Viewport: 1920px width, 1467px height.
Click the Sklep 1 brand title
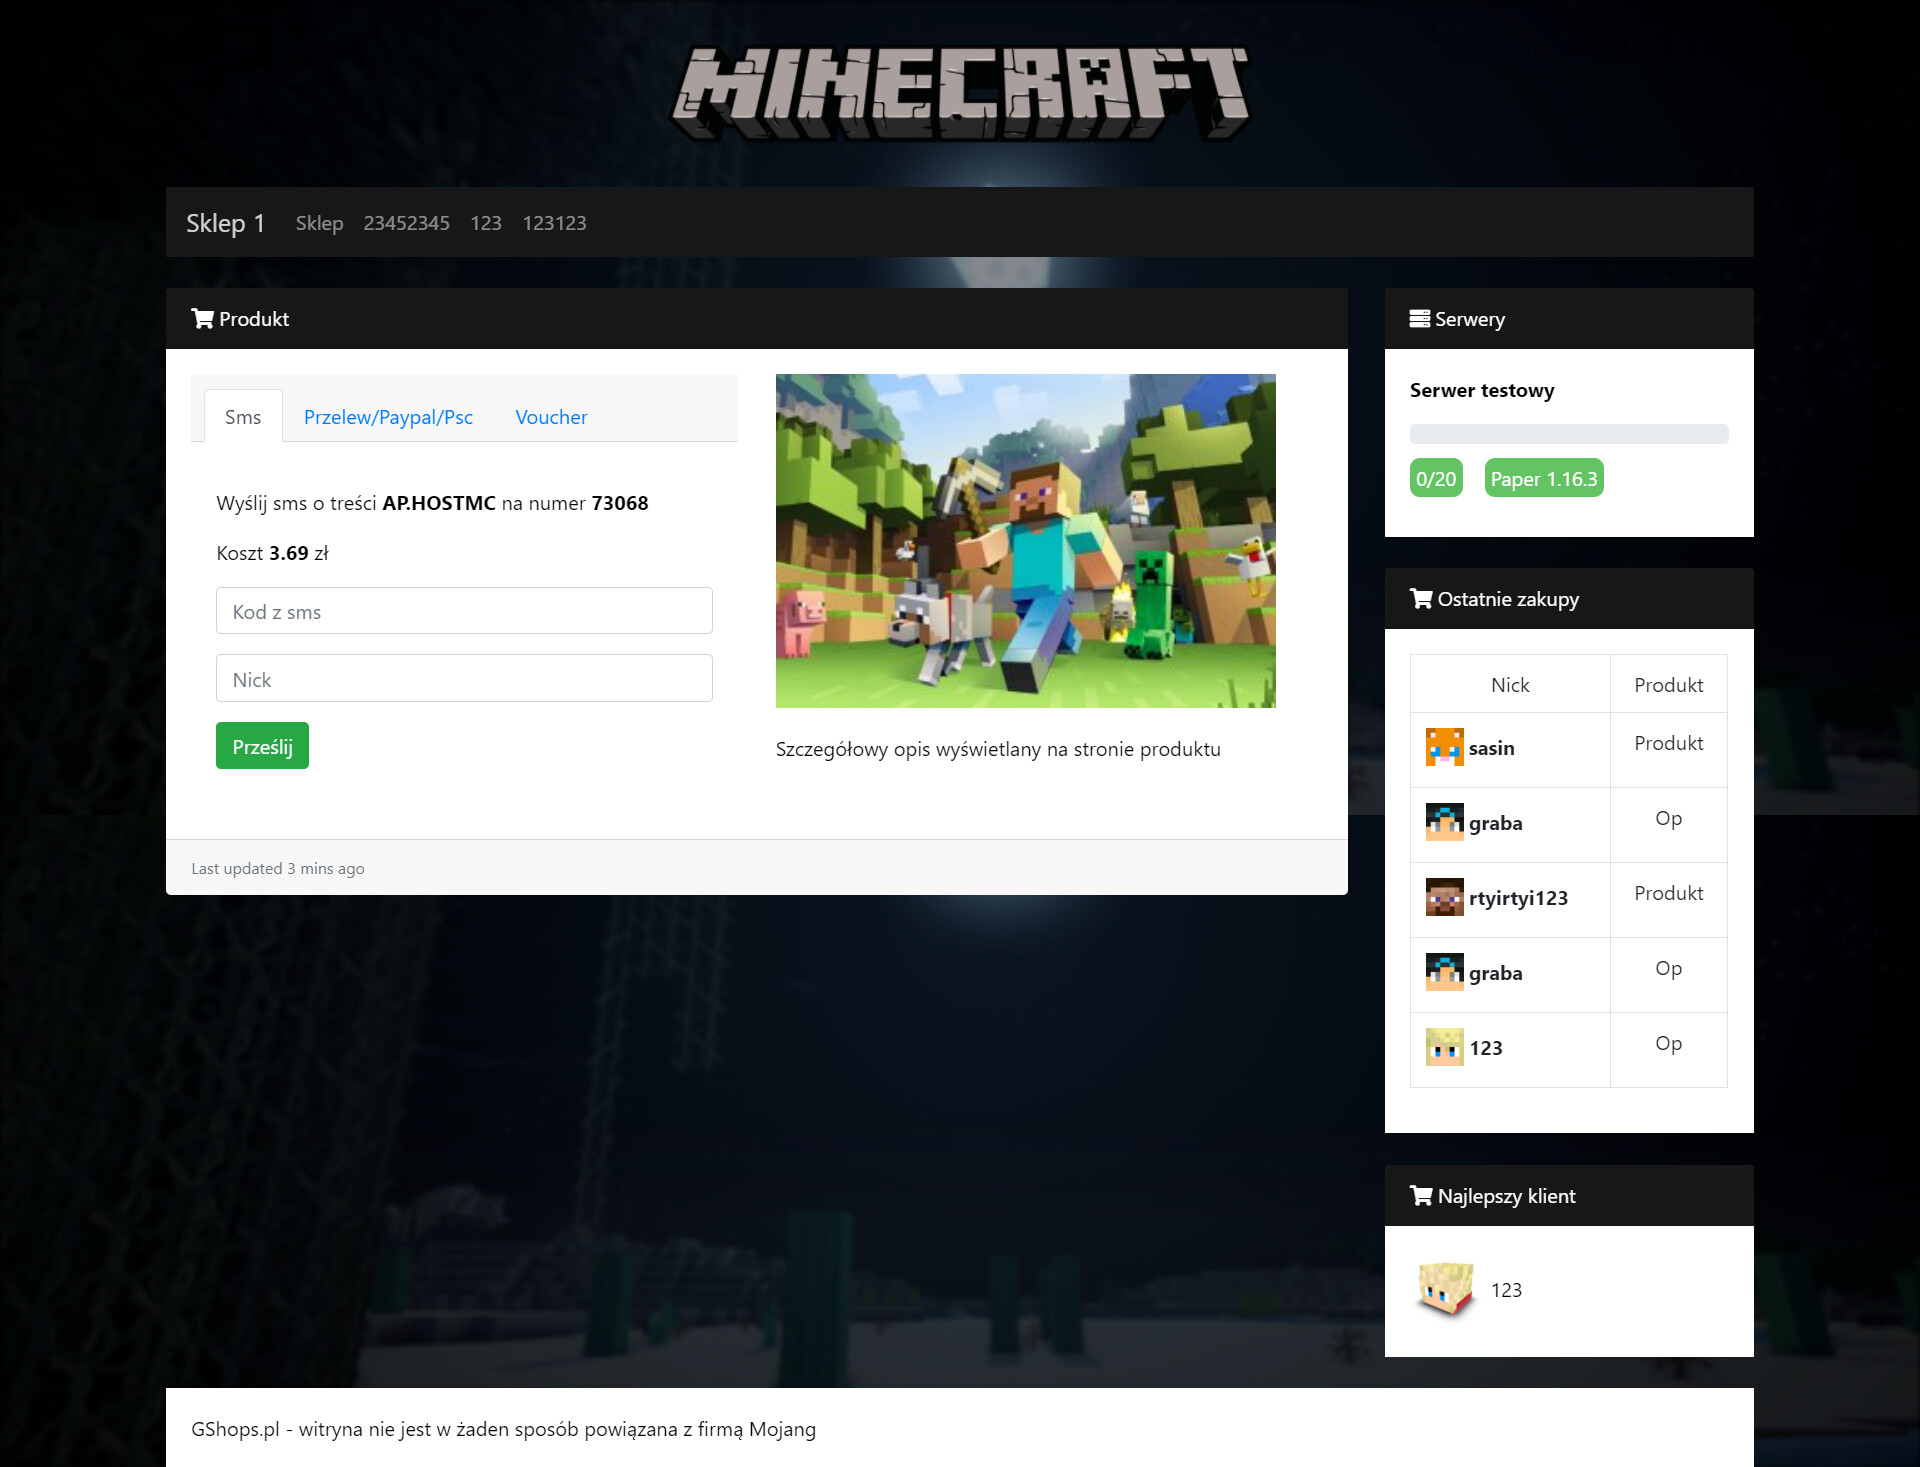(x=225, y=223)
